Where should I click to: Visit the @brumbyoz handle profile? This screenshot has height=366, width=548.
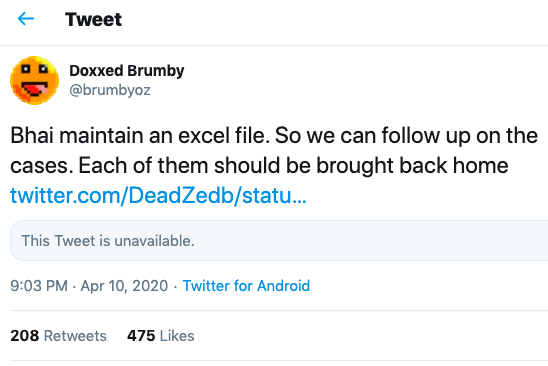coord(110,90)
